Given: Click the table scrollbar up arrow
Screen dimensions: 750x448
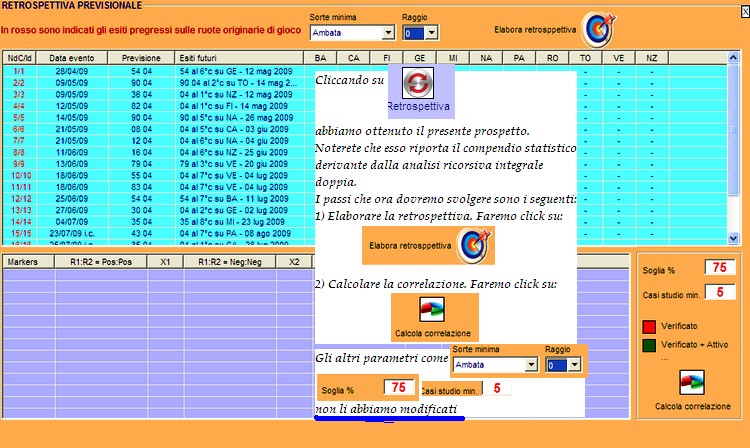Looking at the screenshot, I should (733, 58).
